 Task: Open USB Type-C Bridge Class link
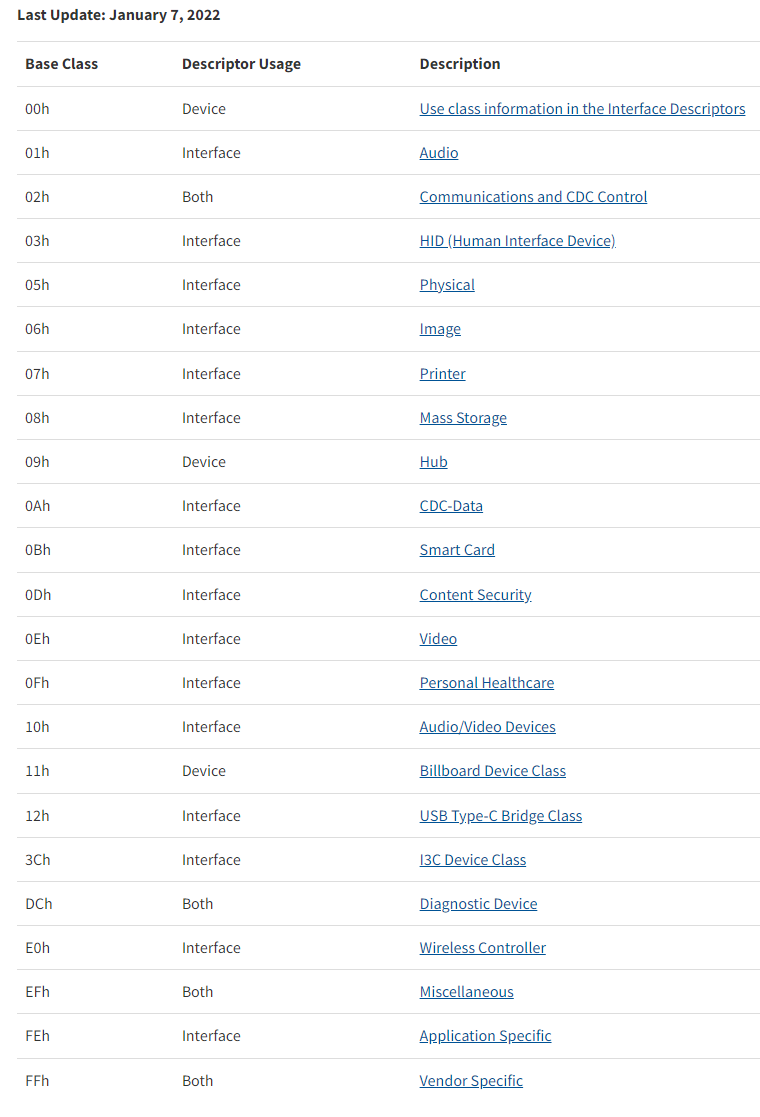click(x=500, y=816)
